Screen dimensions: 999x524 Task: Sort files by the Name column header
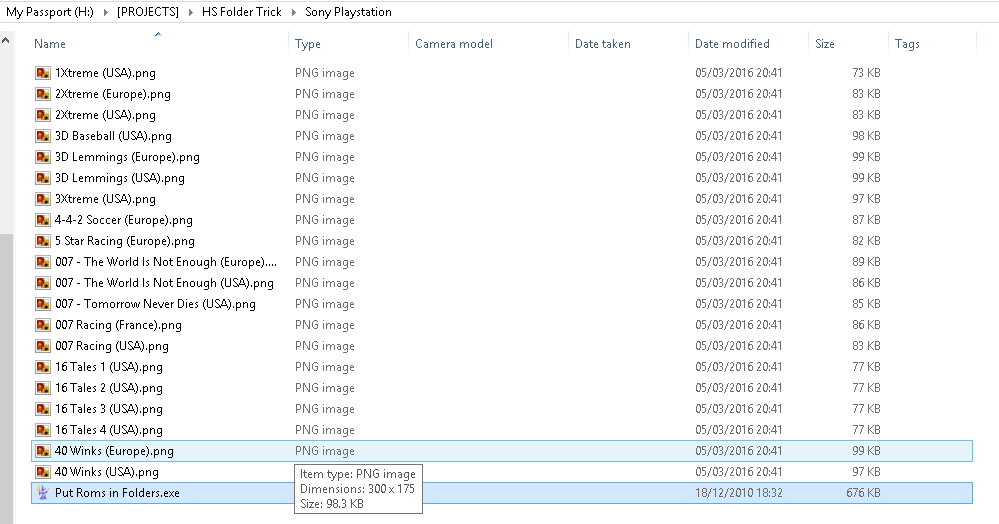click(50, 44)
